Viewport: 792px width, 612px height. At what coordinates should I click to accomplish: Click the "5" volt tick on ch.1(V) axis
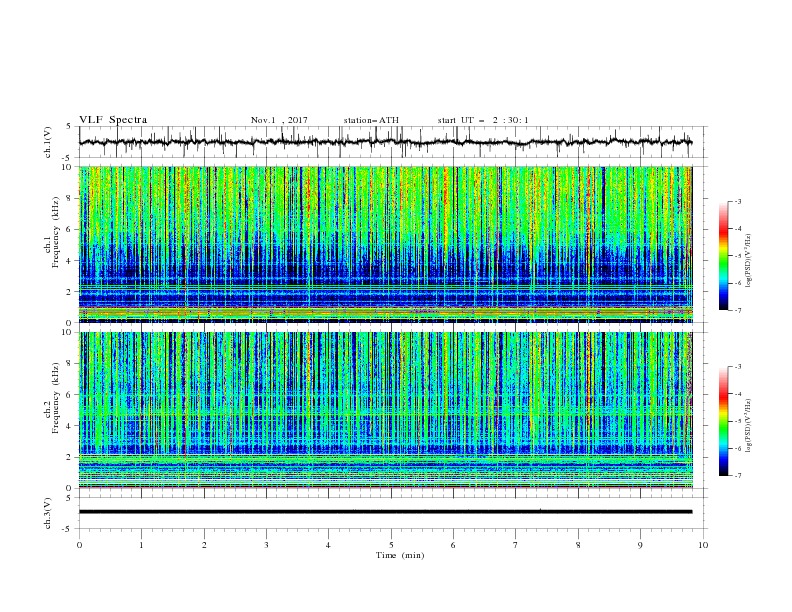pyautogui.click(x=69, y=127)
